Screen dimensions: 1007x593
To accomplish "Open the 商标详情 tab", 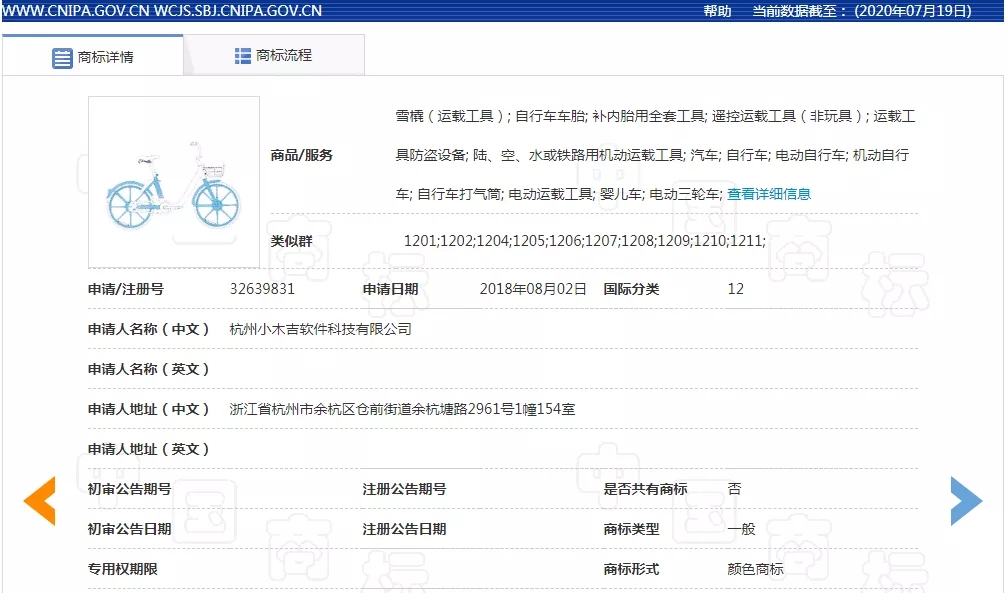I will tap(105, 57).
